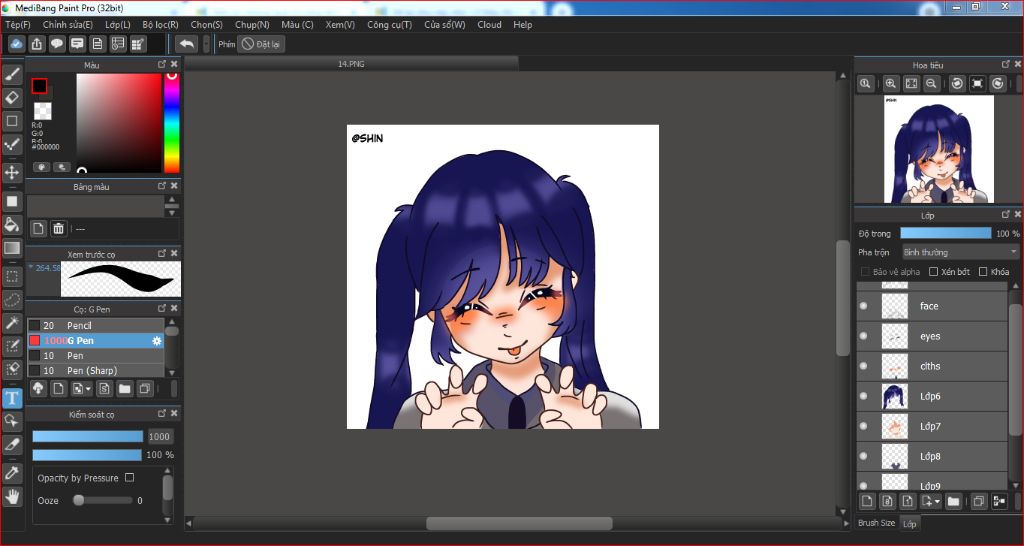Delete the palette color with the trash icon

(x=59, y=229)
